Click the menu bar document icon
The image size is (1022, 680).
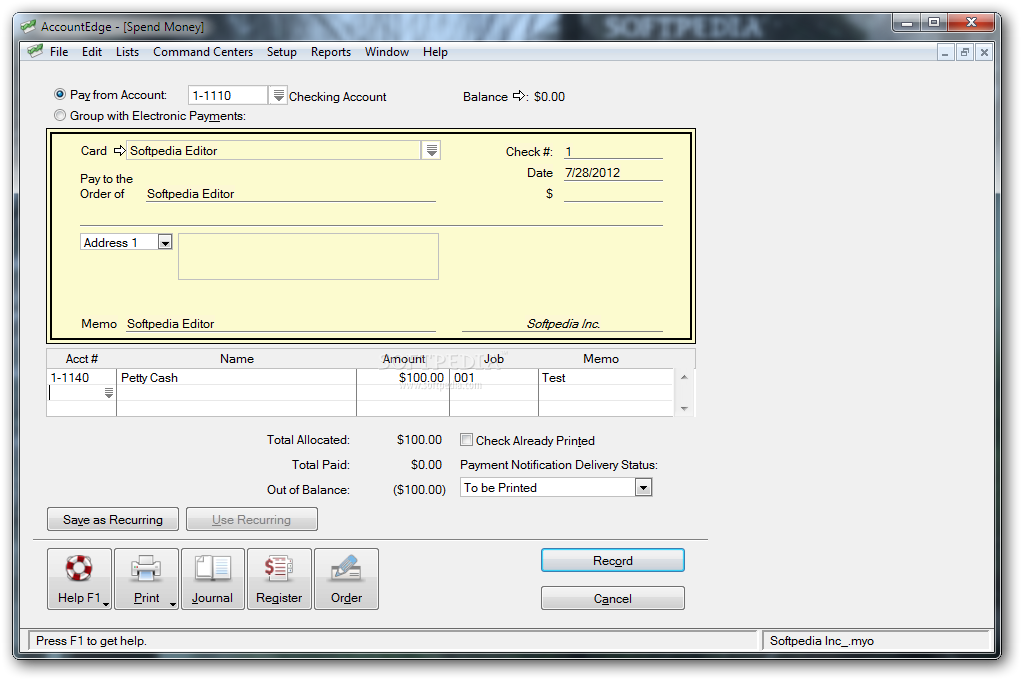[x=35, y=51]
